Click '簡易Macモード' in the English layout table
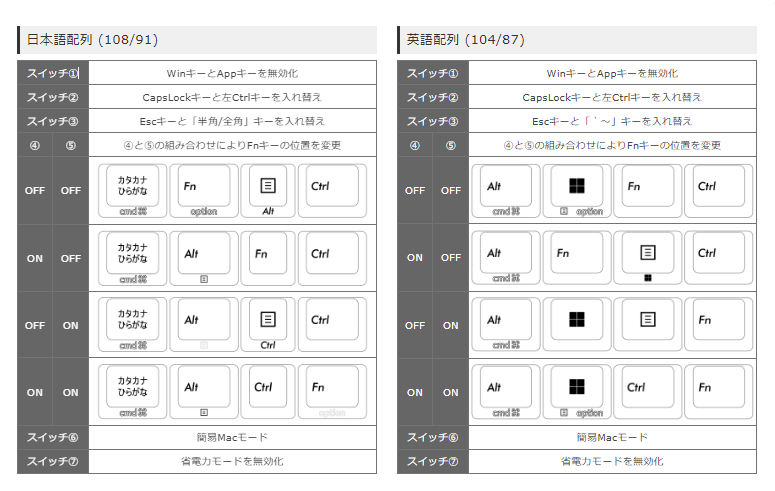The image size is (775, 491). pyautogui.click(x=612, y=437)
